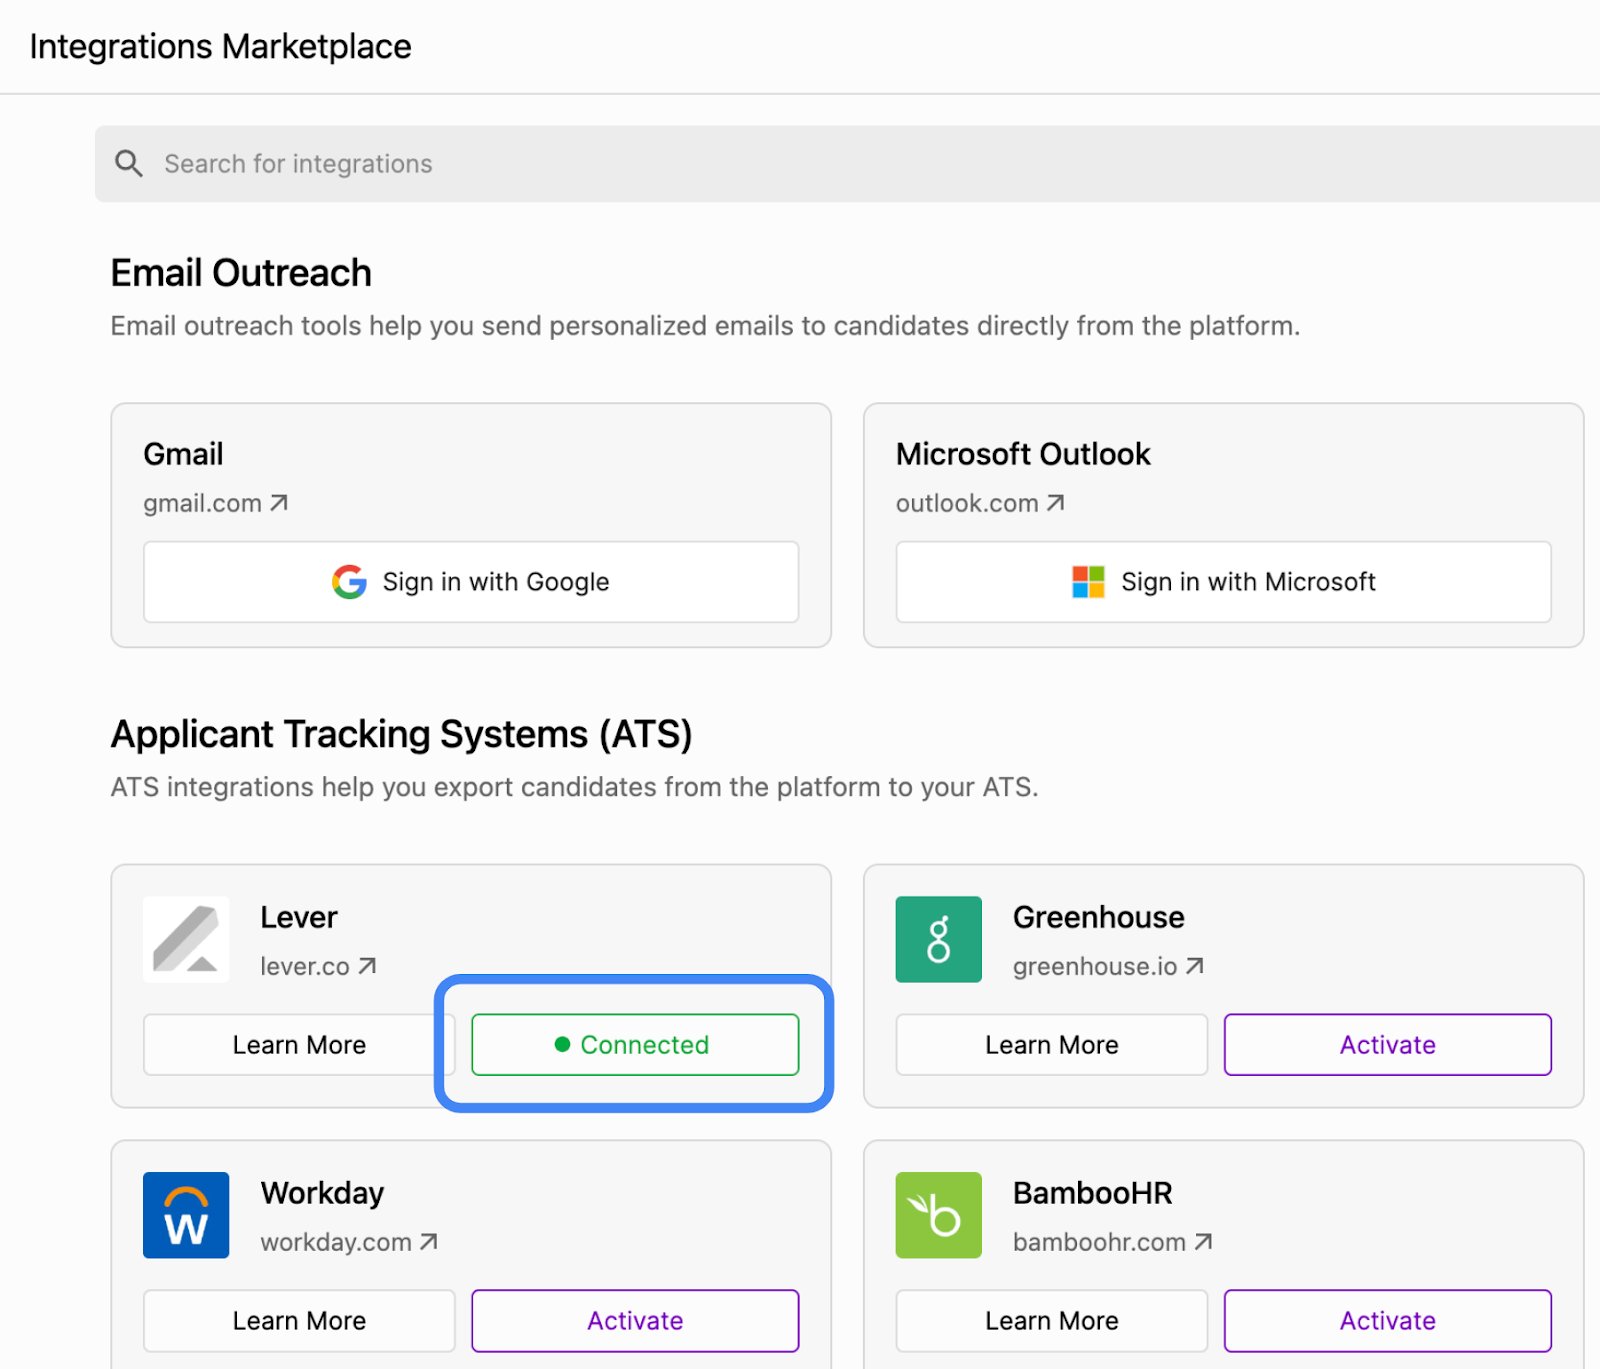Click the BambooHR logo

click(x=938, y=1215)
